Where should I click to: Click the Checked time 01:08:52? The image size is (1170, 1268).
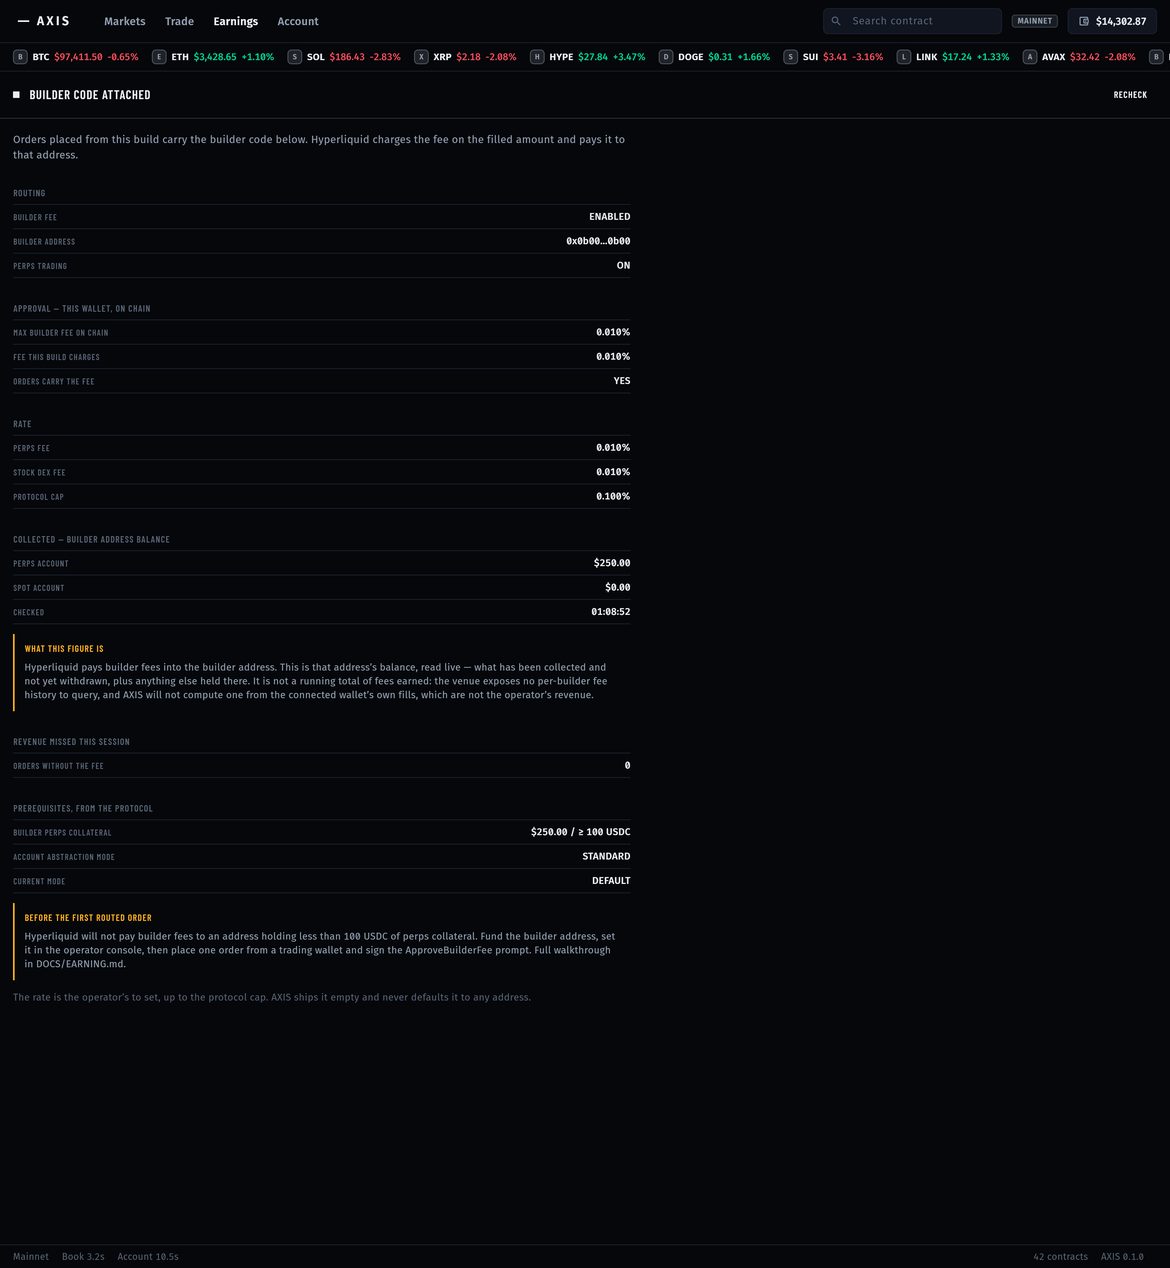click(611, 612)
